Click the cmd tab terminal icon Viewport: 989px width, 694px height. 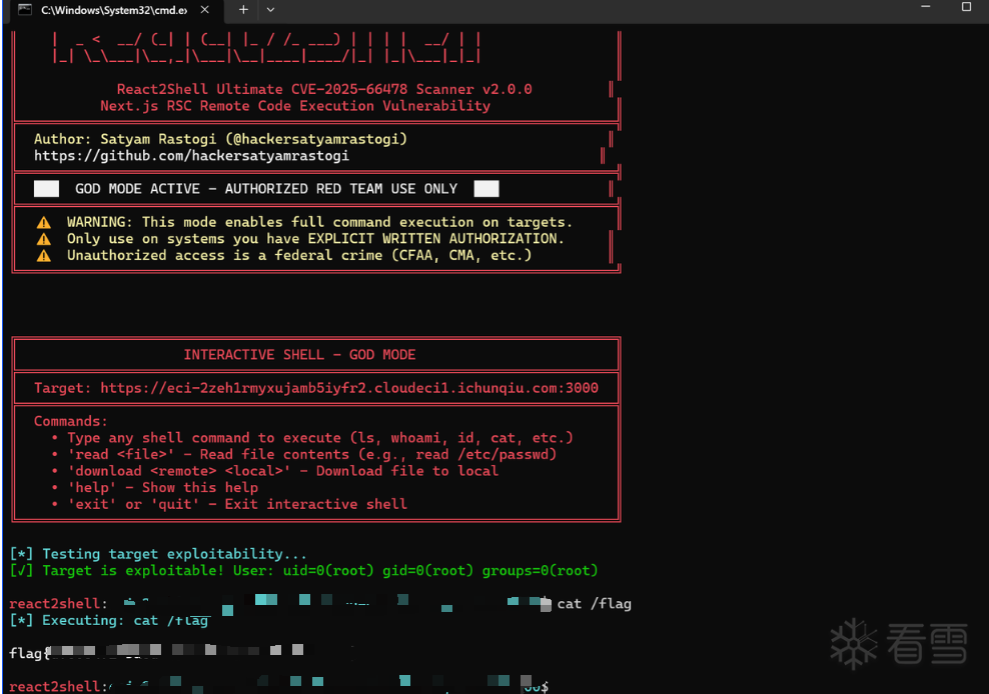25,9
